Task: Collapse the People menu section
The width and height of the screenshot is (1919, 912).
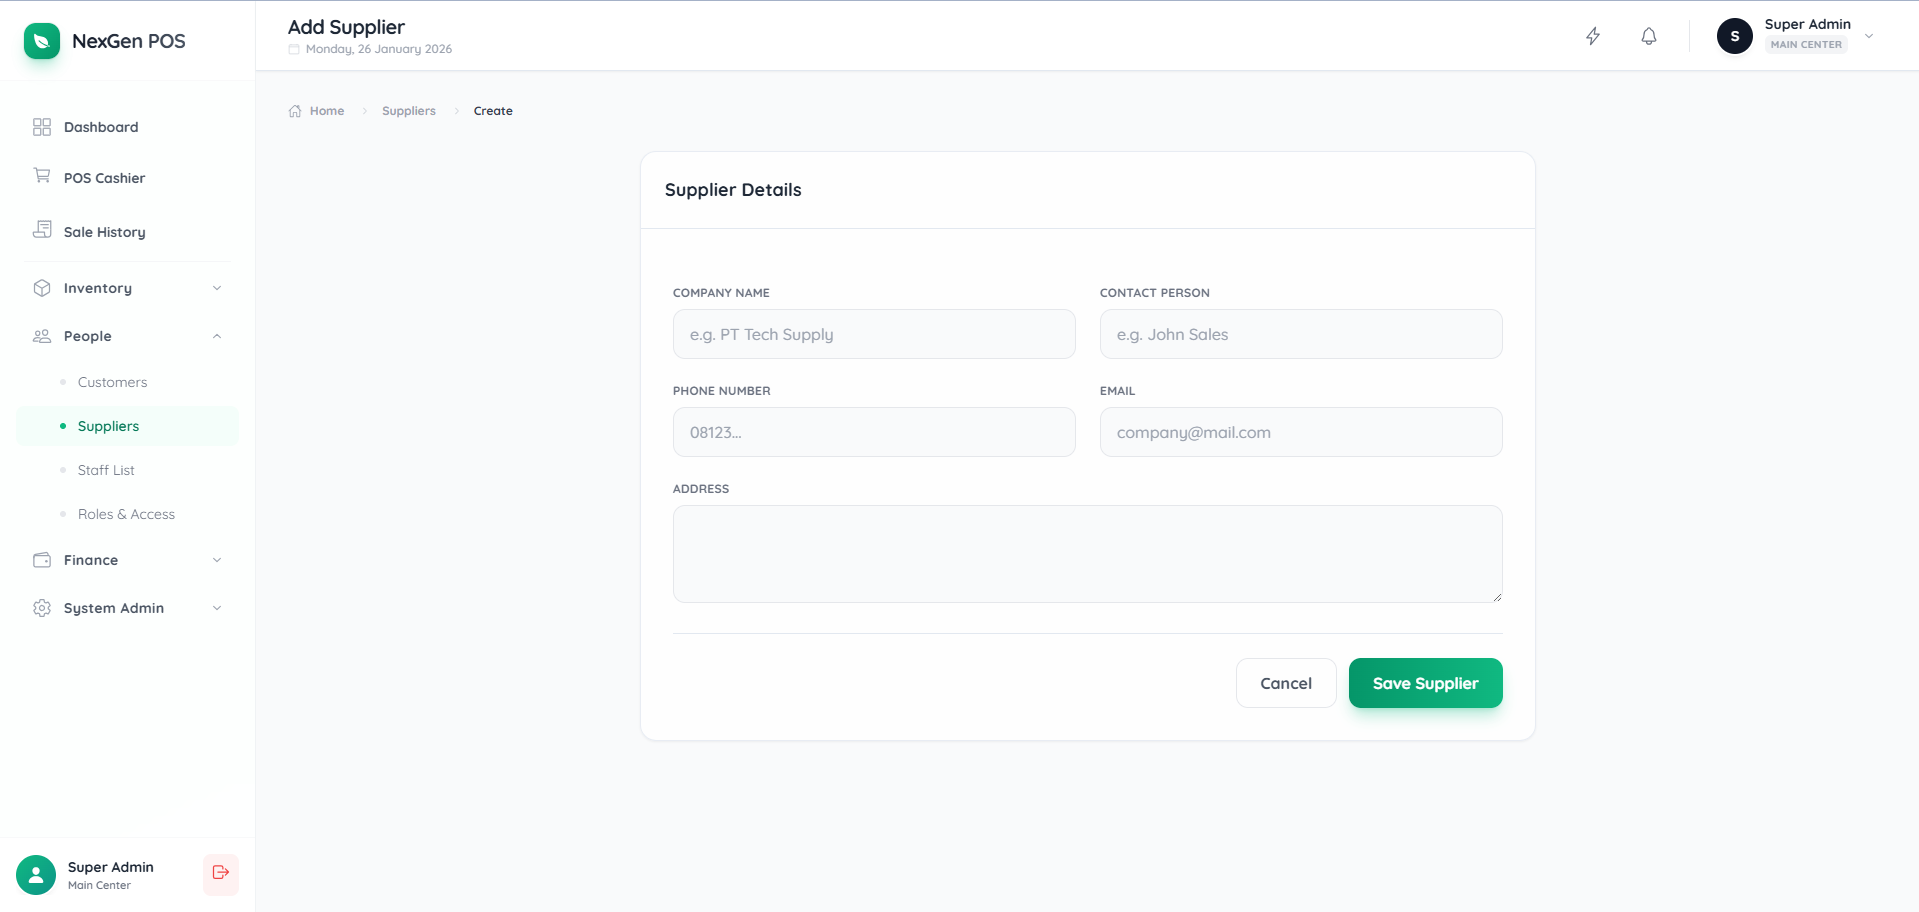Action: 217,336
